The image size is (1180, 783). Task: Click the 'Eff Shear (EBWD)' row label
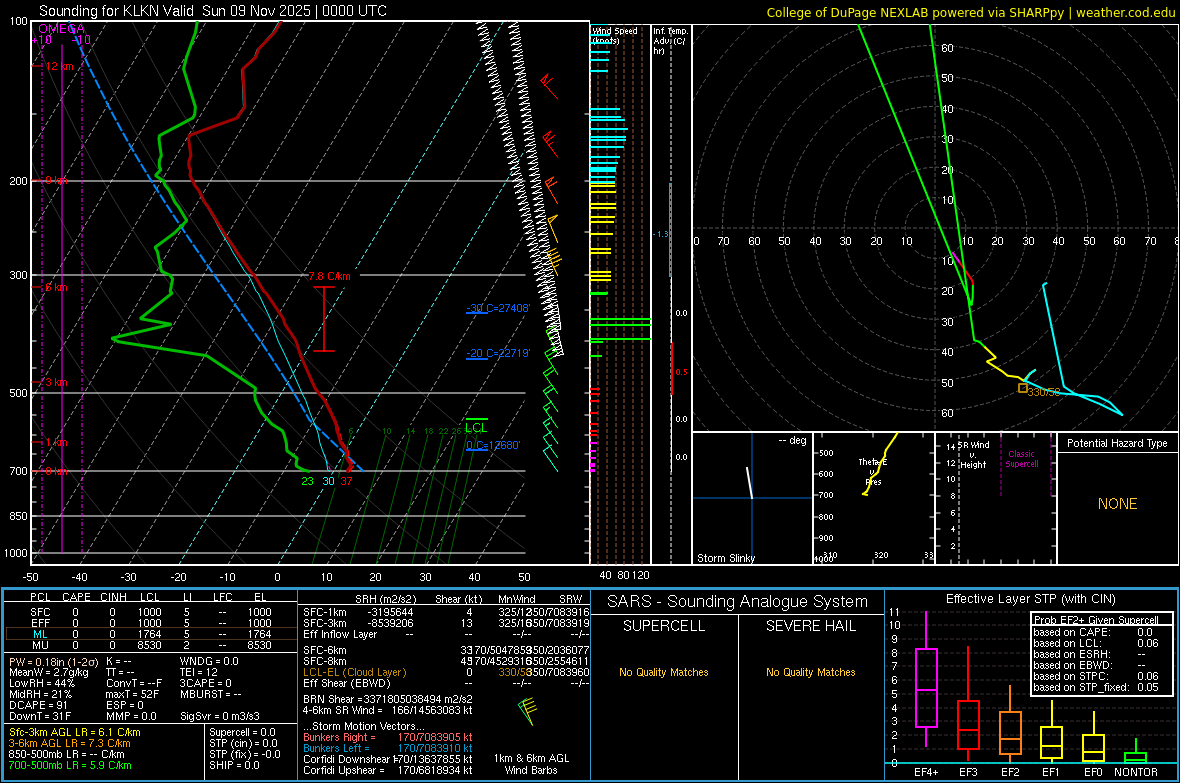coord(347,683)
